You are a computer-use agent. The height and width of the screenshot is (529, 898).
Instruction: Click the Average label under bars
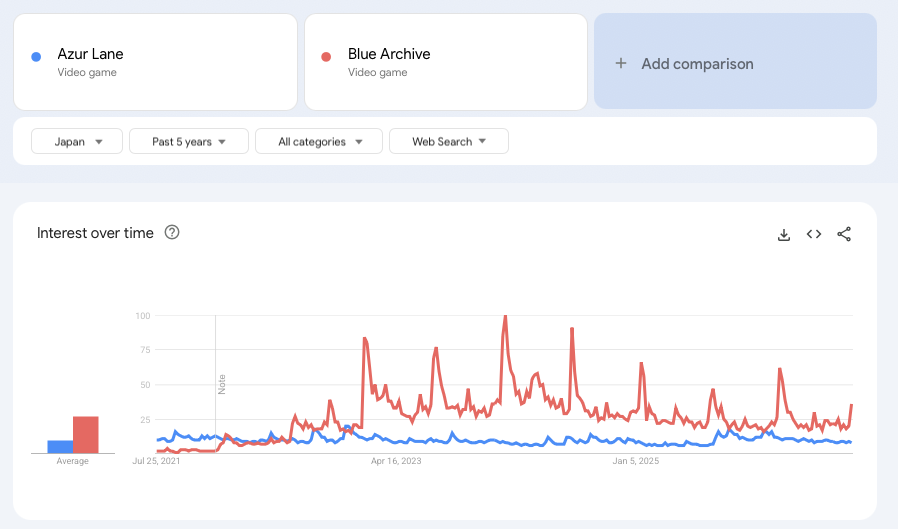tap(73, 461)
